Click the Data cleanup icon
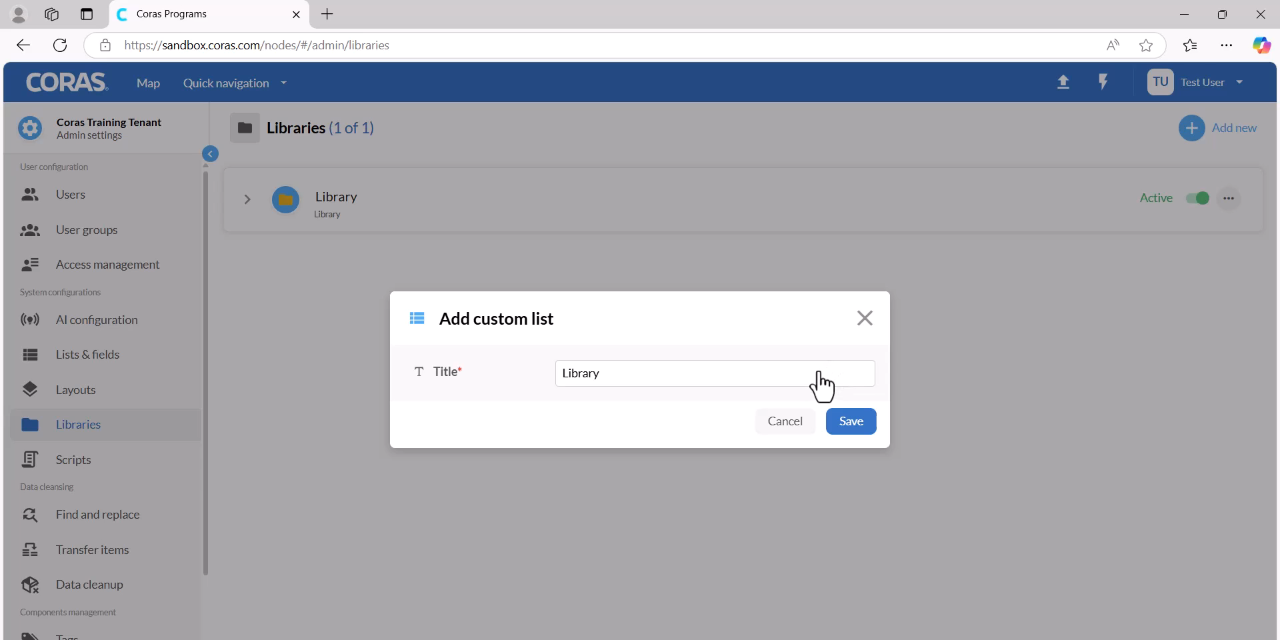Screen dimensions: 1280x640 30,585
